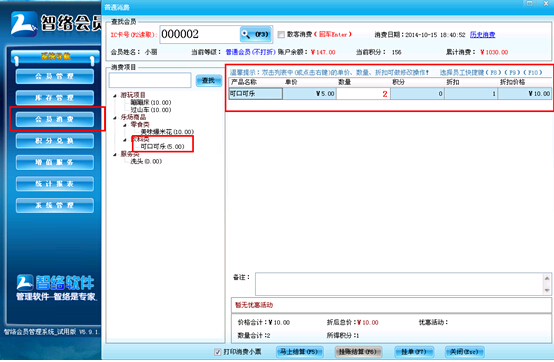
Task: Click the ¥5.00 unit price cell
Action: (x=309, y=94)
